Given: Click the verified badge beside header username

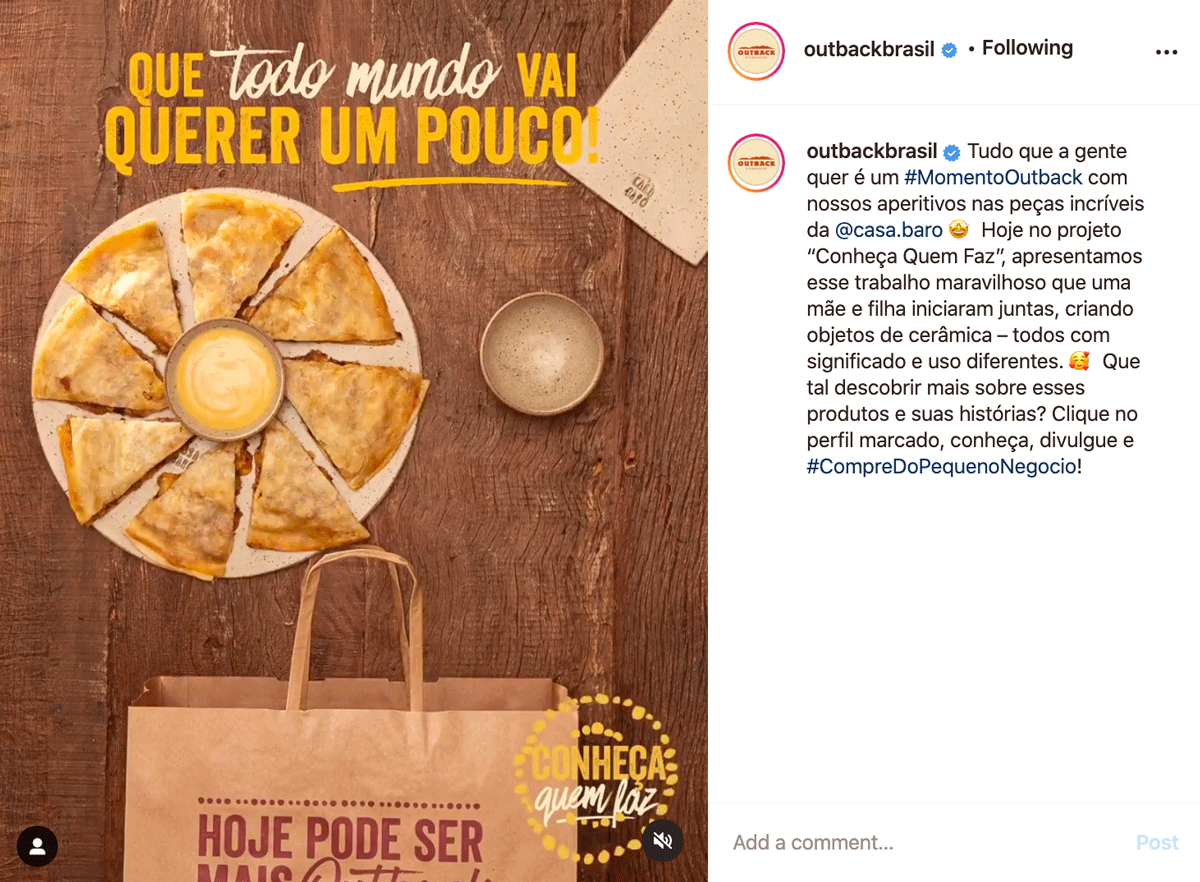Looking at the screenshot, I should click(x=950, y=49).
